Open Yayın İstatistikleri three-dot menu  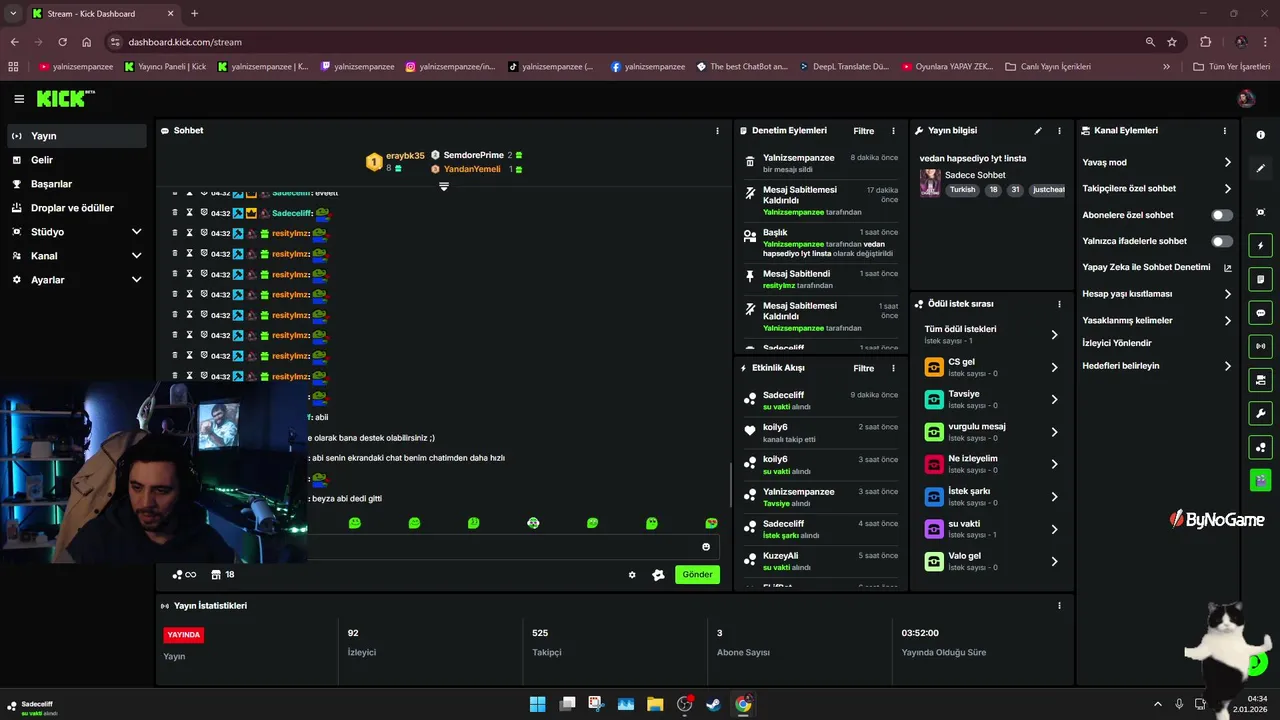point(1059,606)
